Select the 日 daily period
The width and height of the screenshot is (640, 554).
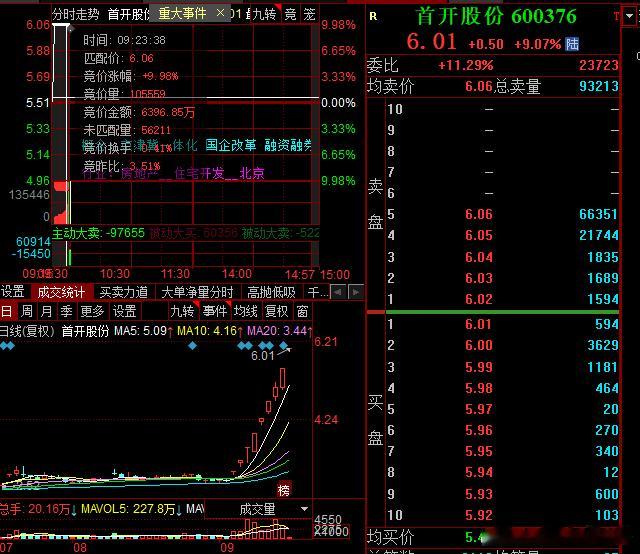pos(7,311)
